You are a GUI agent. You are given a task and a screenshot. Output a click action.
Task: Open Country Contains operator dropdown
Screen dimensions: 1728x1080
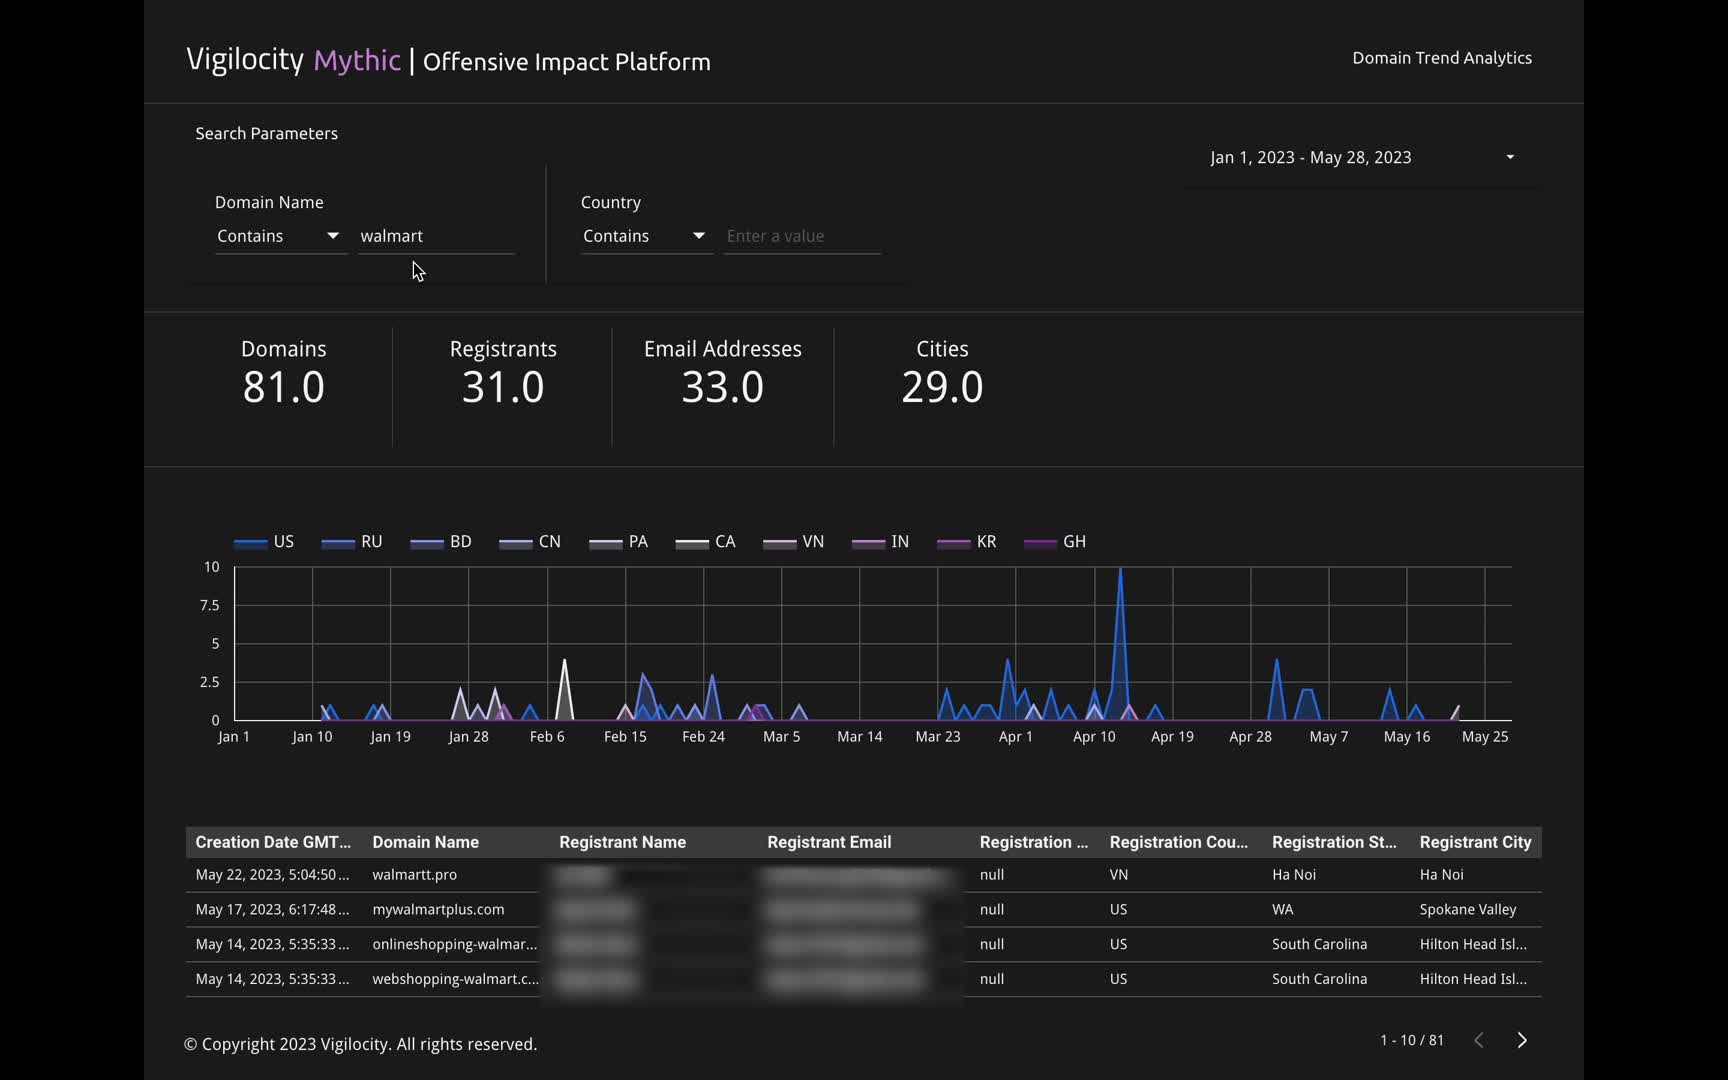click(x=645, y=236)
